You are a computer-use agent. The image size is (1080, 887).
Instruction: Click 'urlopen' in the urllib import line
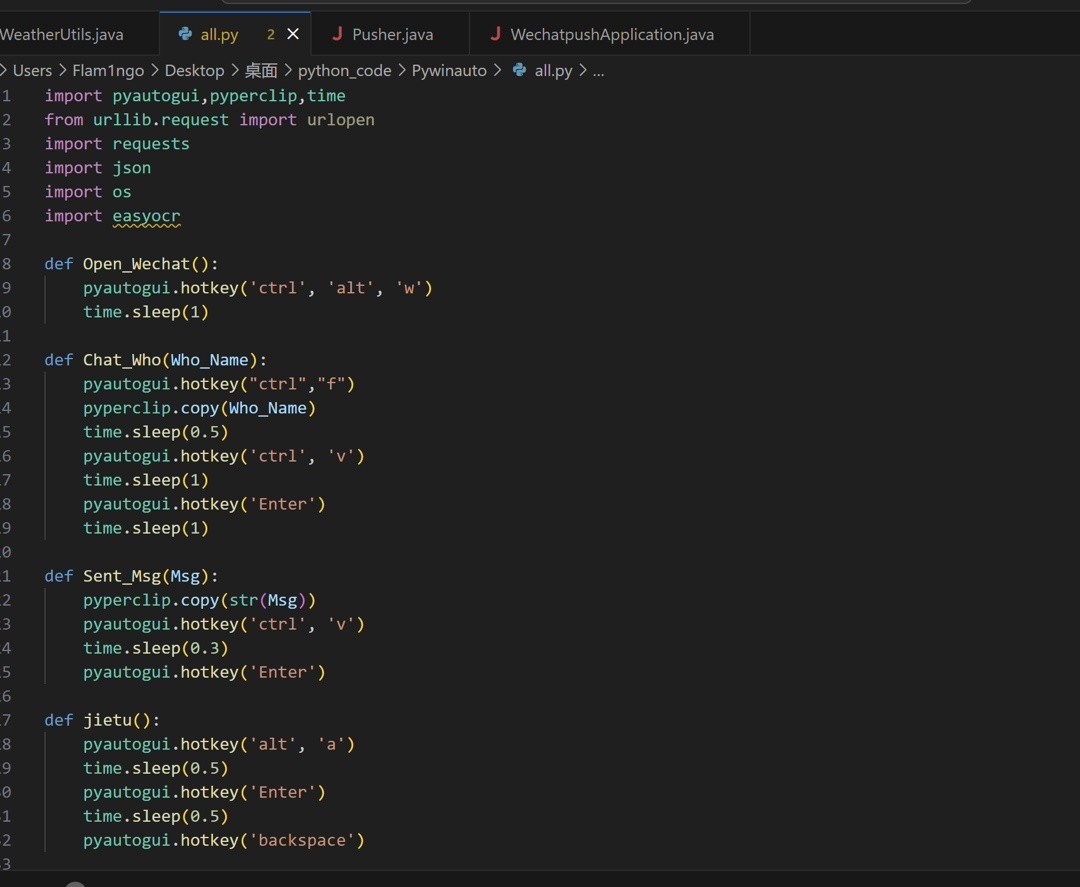341,120
